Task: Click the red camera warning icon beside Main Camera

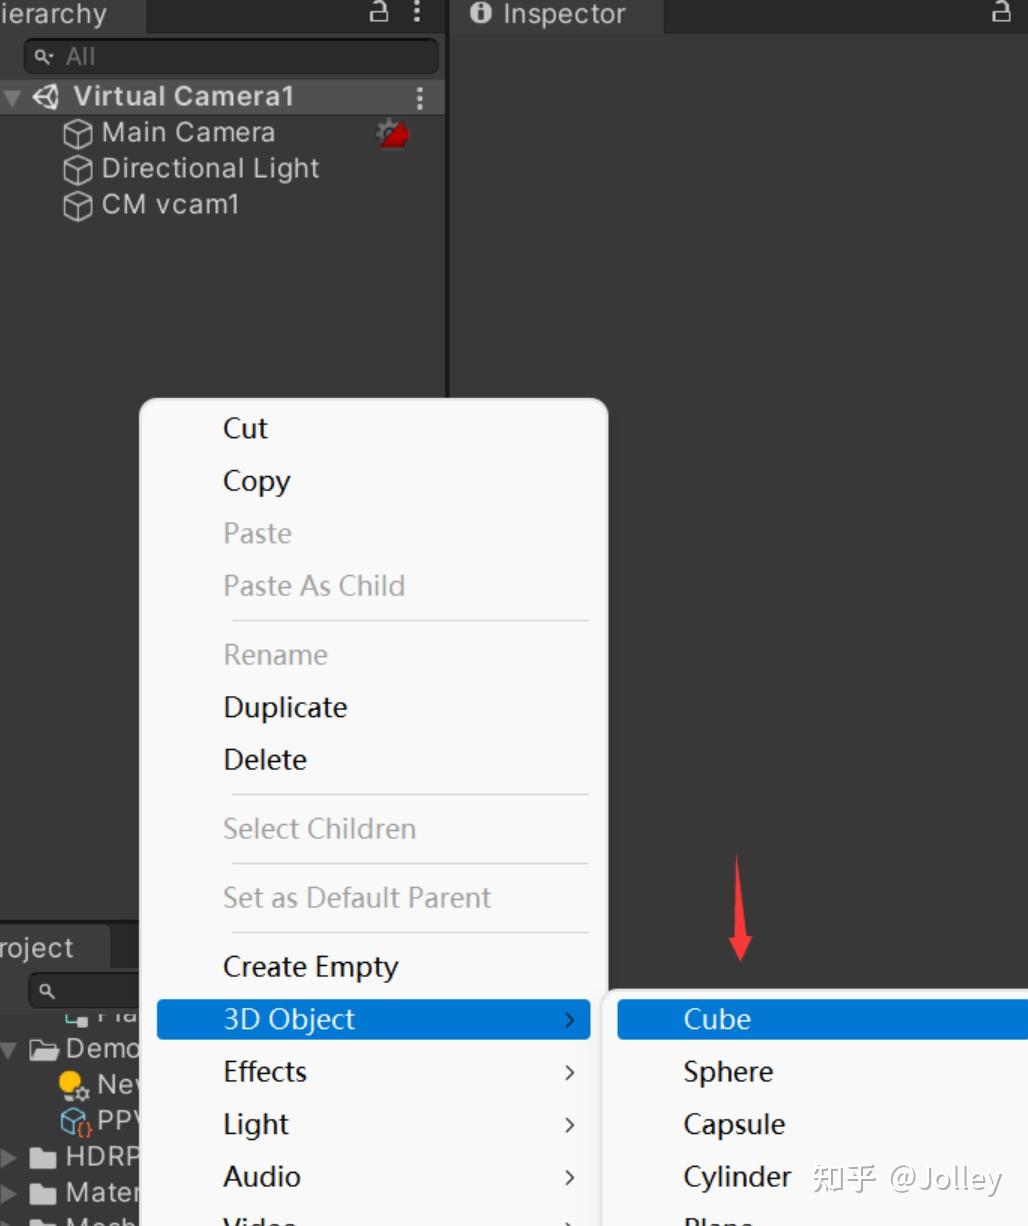Action: (x=389, y=133)
